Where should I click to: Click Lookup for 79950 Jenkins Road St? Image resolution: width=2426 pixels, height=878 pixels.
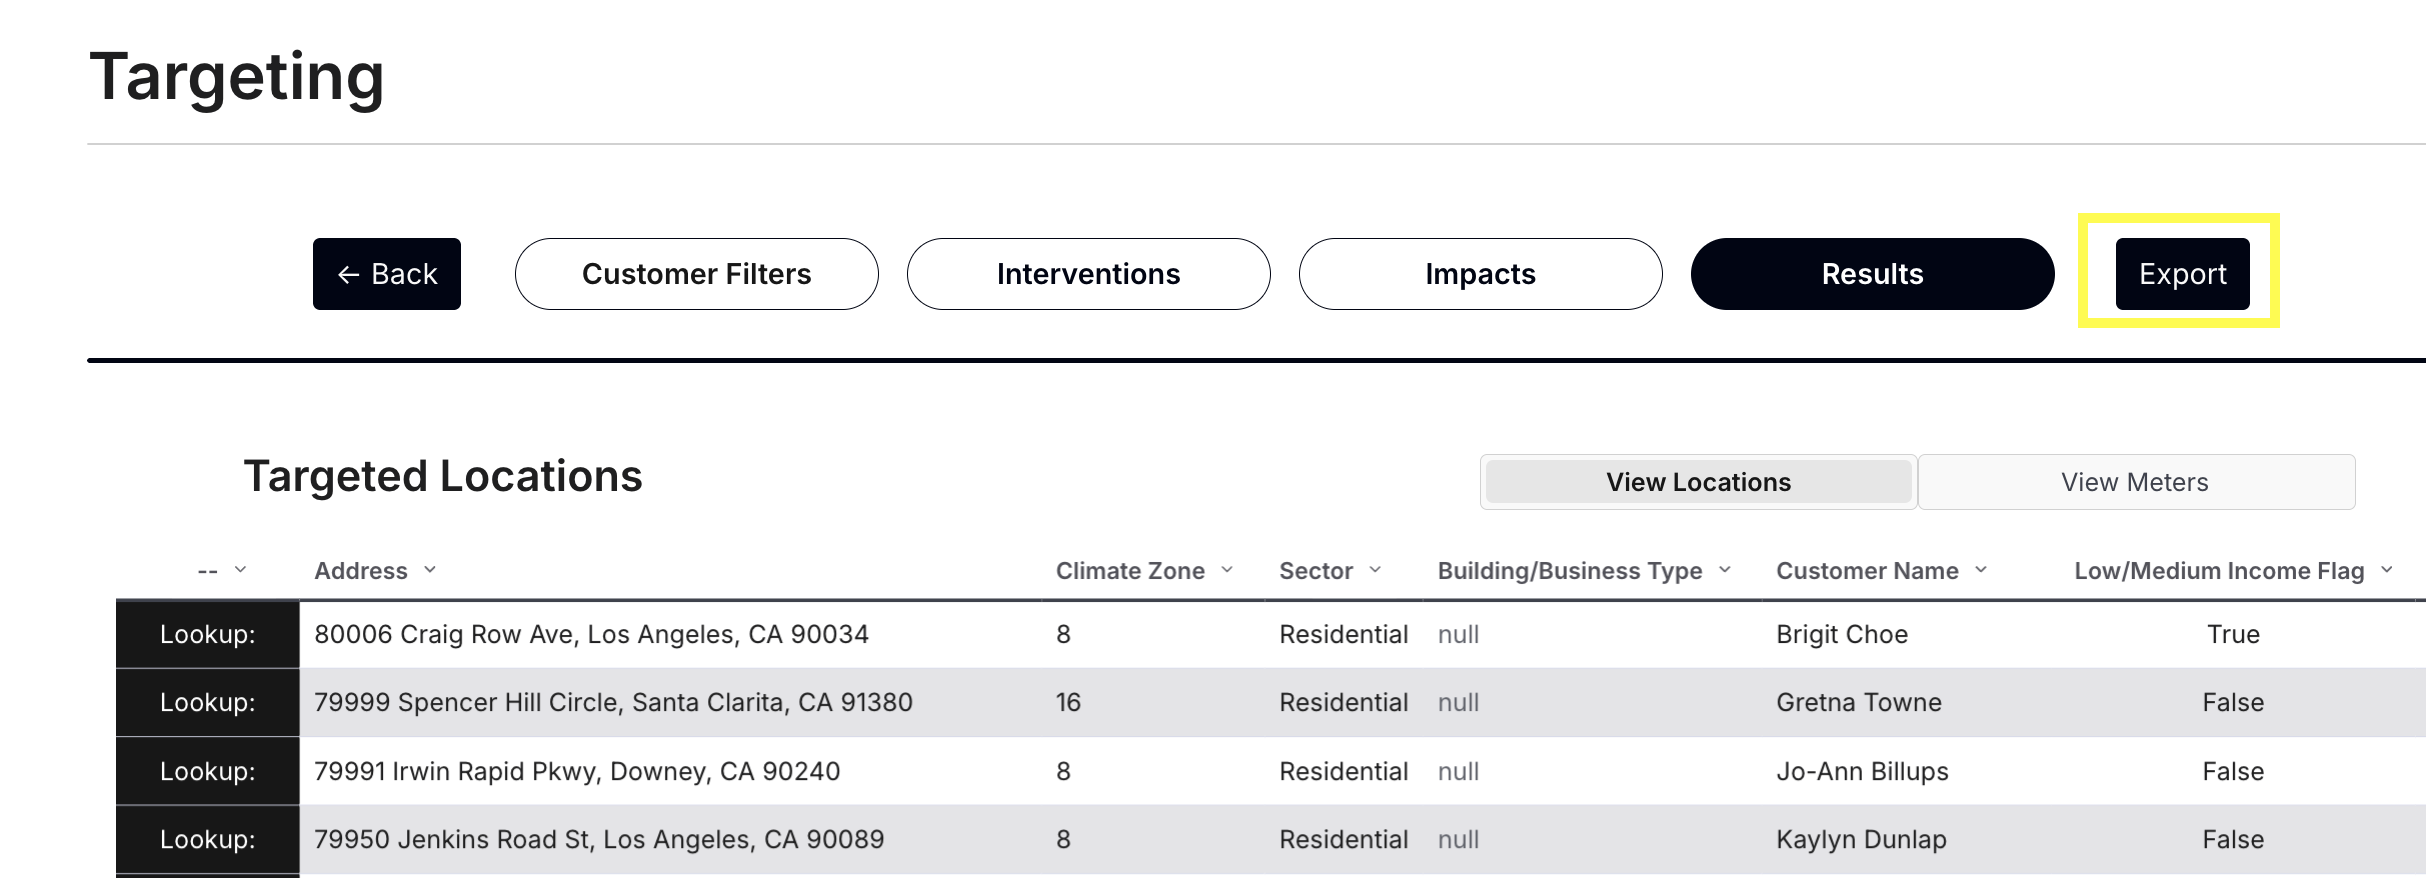click(208, 839)
